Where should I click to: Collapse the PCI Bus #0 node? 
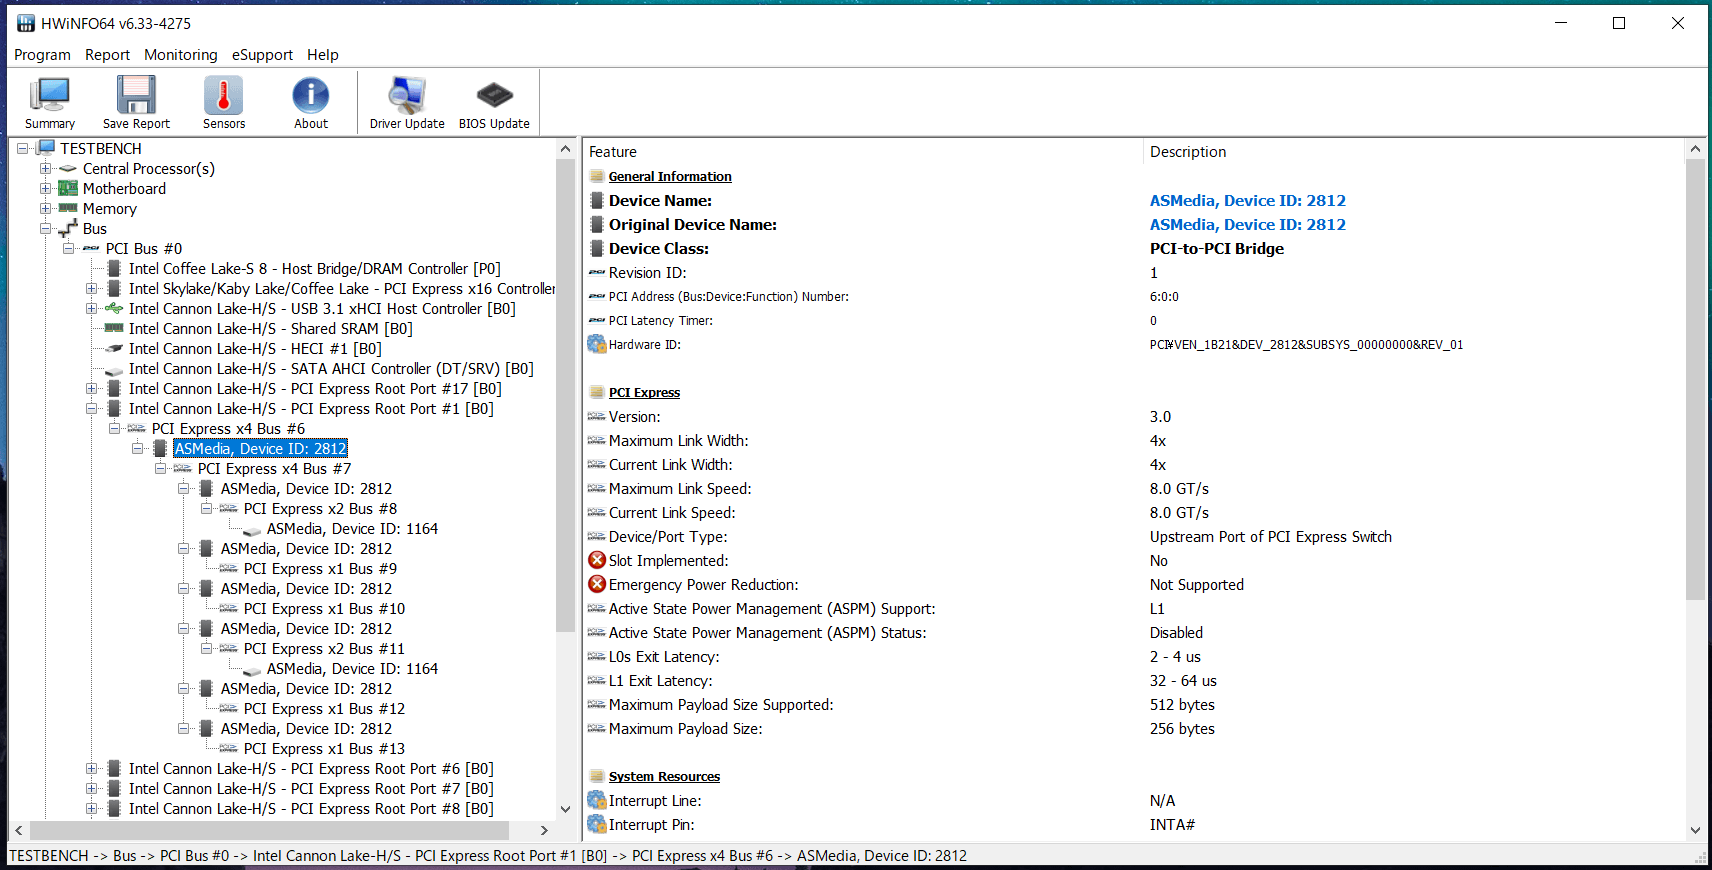tap(68, 248)
